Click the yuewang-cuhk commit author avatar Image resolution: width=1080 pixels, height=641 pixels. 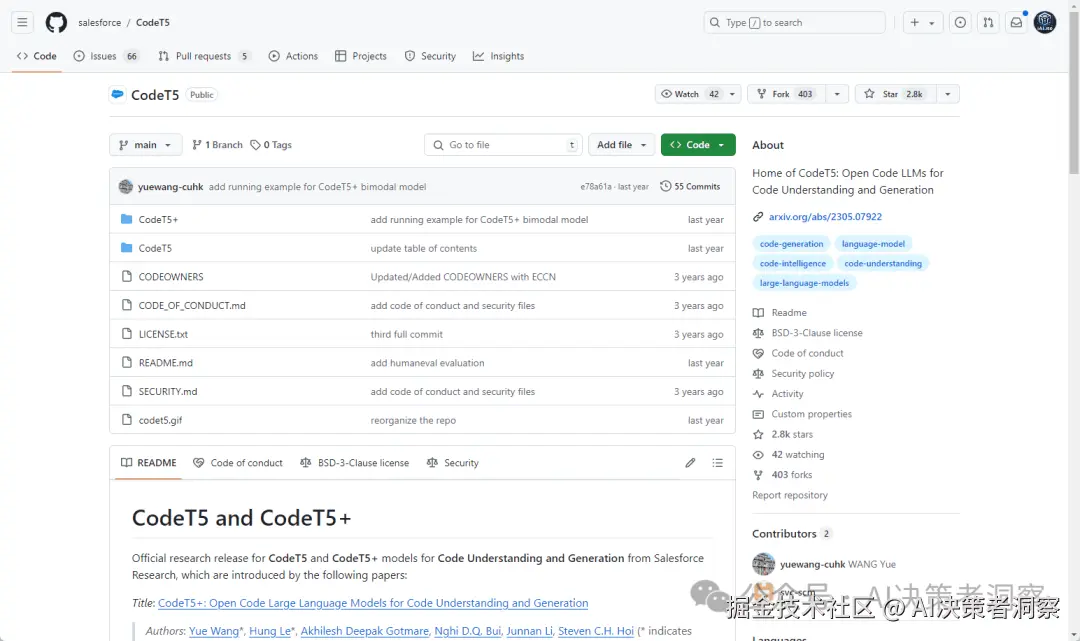[x=125, y=187]
